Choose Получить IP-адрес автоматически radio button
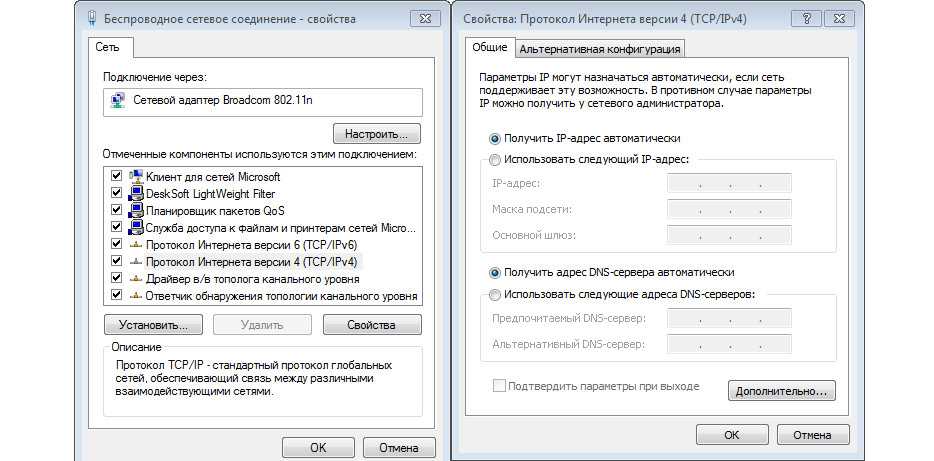This screenshot has height=461, width=934. (495, 138)
